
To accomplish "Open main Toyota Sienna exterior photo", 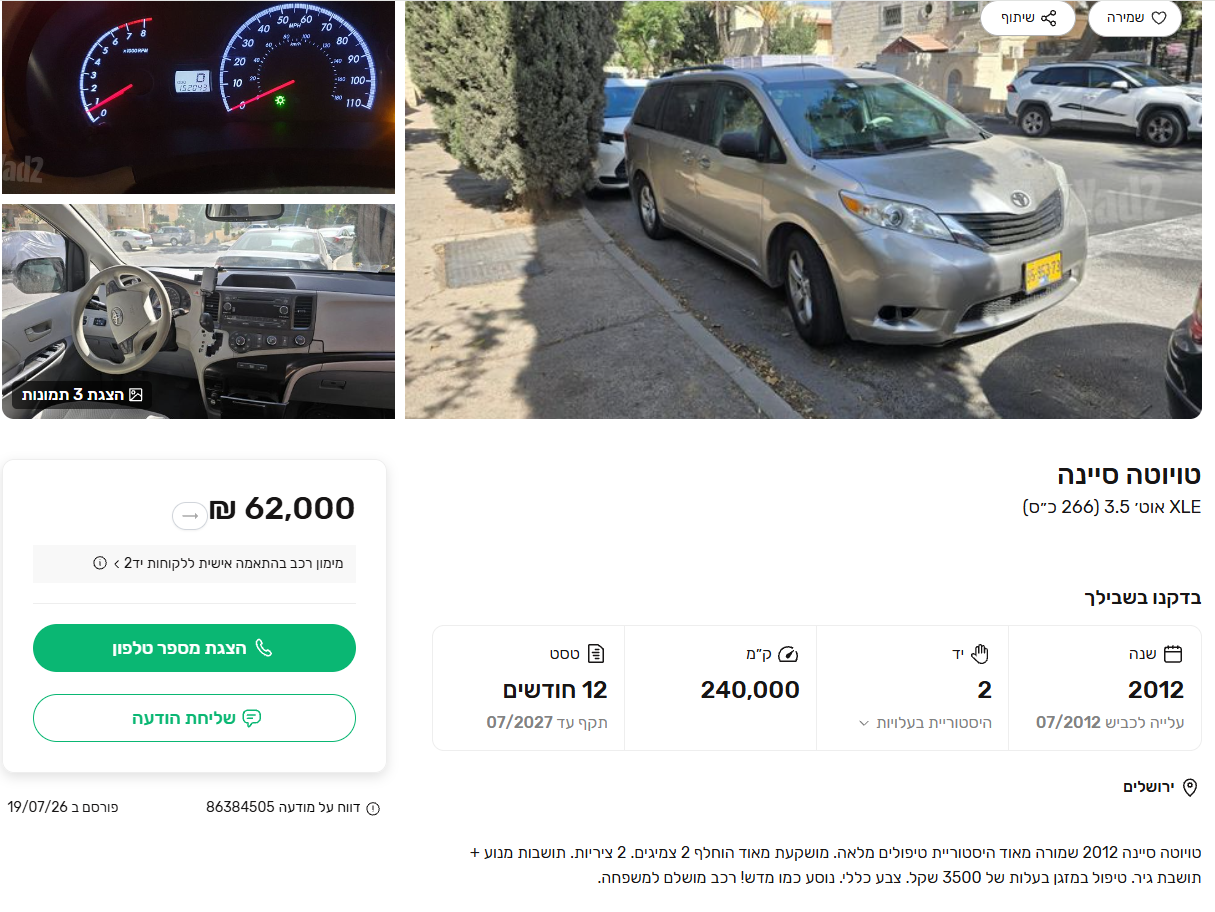I will coord(803,209).
